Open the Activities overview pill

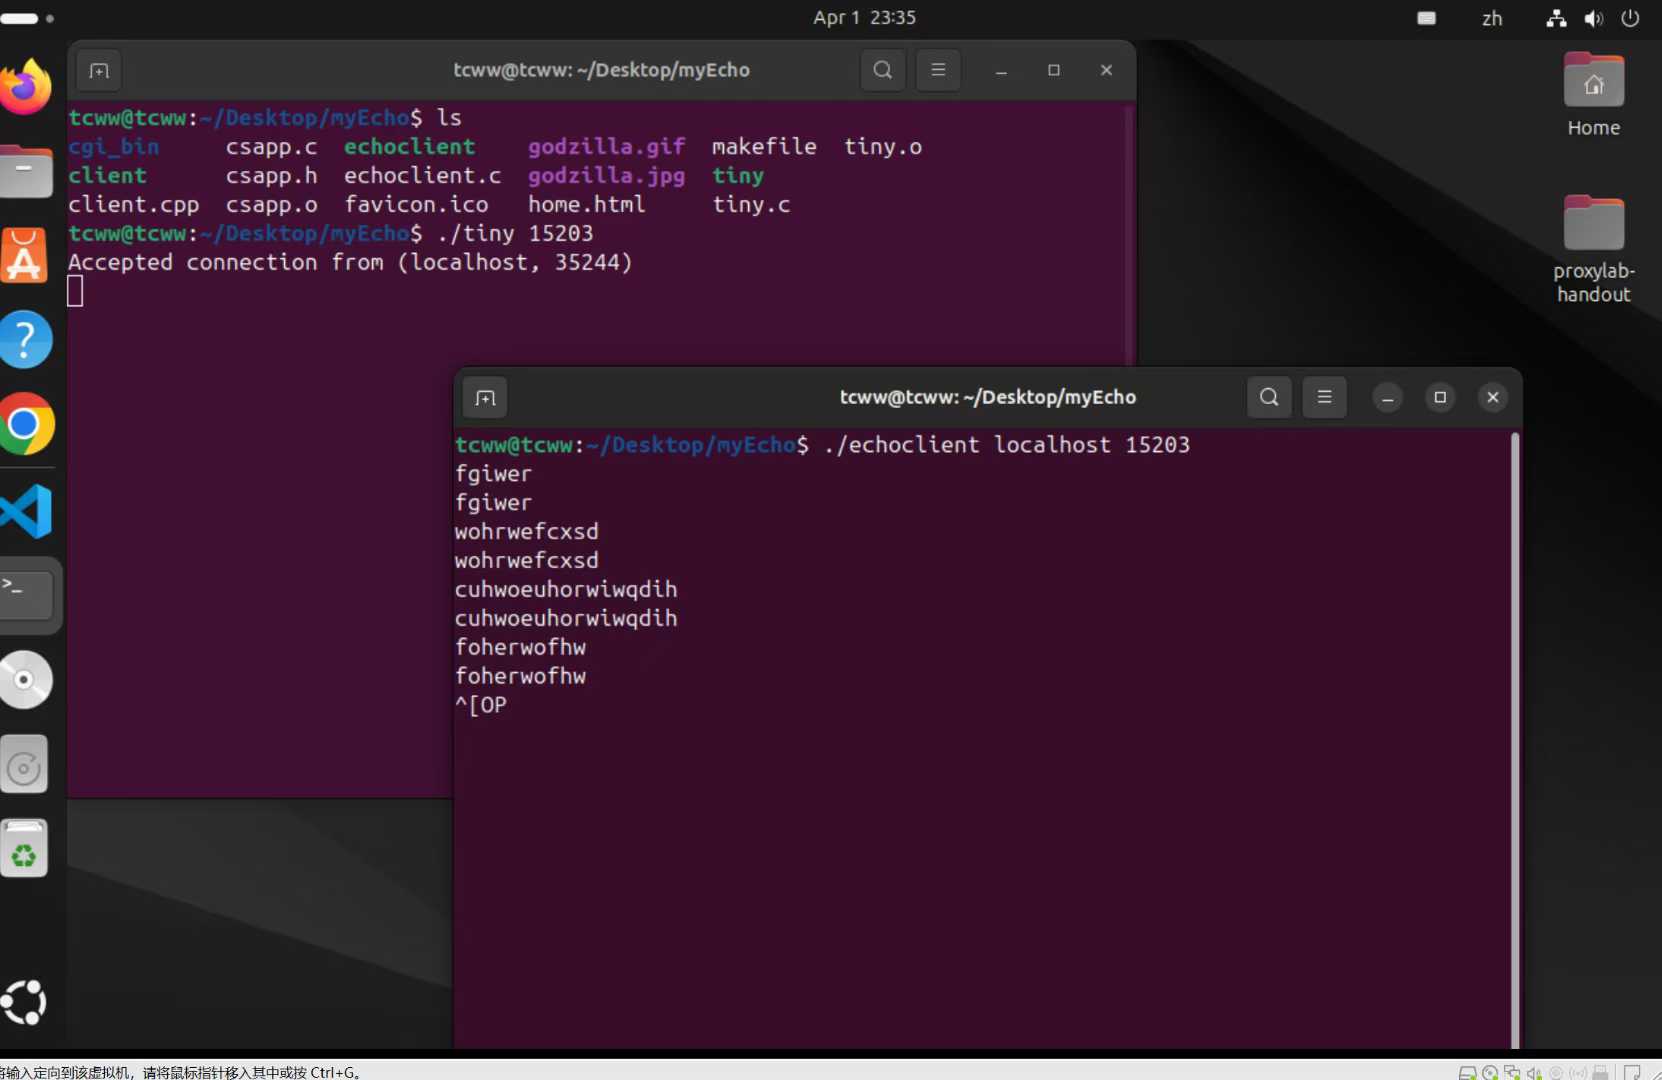pos(27,18)
